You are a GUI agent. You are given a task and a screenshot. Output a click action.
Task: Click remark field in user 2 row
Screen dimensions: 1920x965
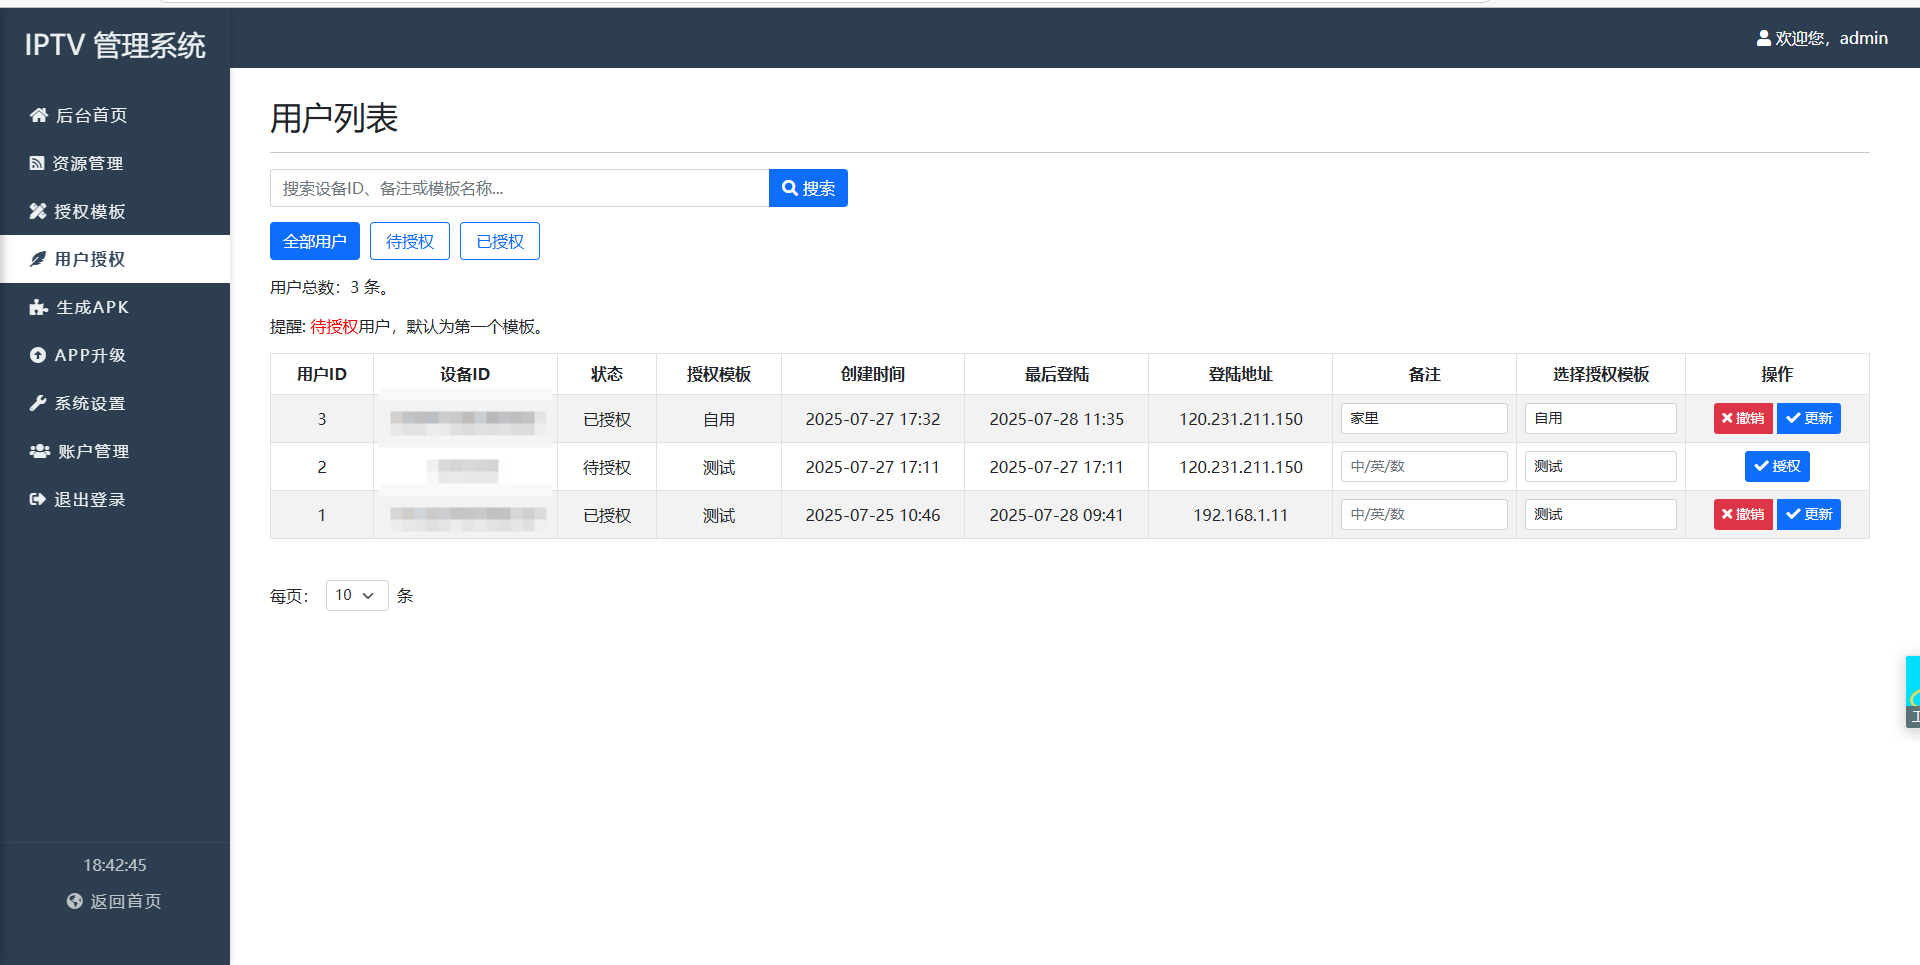[x=1424, y=466]
